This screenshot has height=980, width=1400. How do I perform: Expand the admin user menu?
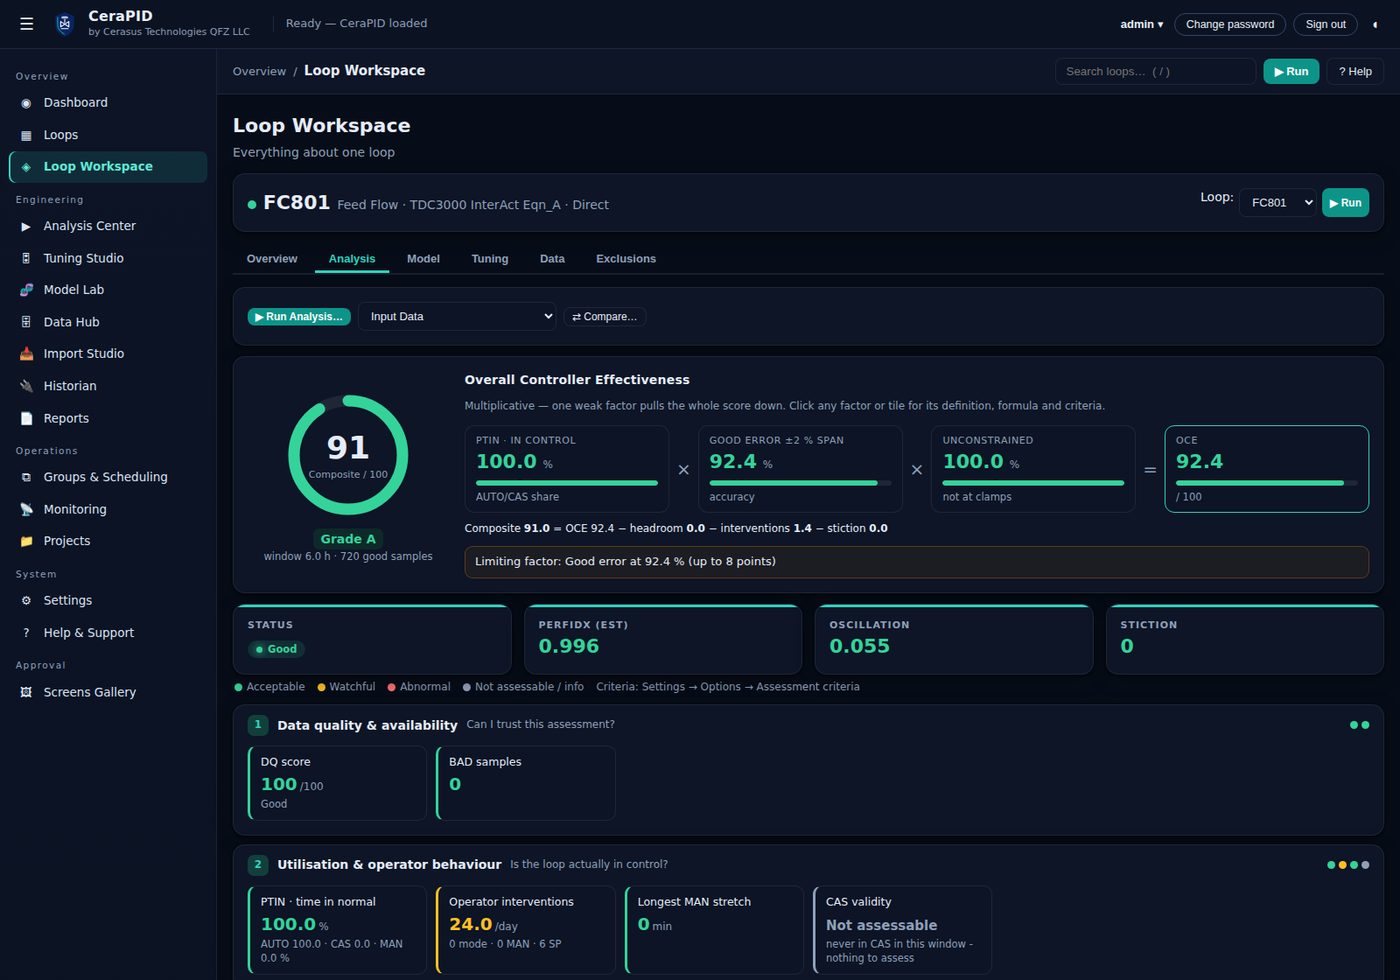1141,24
